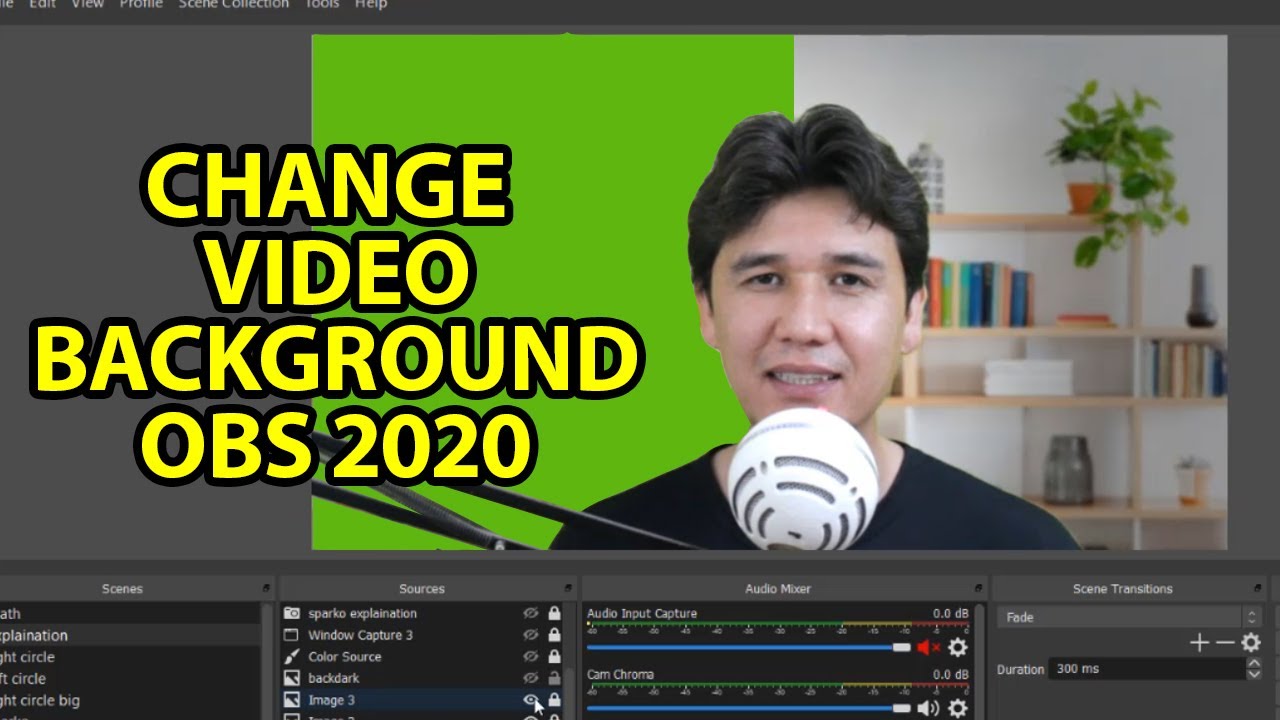Click the Audio Mixer scrollbar
1280x720 pixels.
[980, 660]
